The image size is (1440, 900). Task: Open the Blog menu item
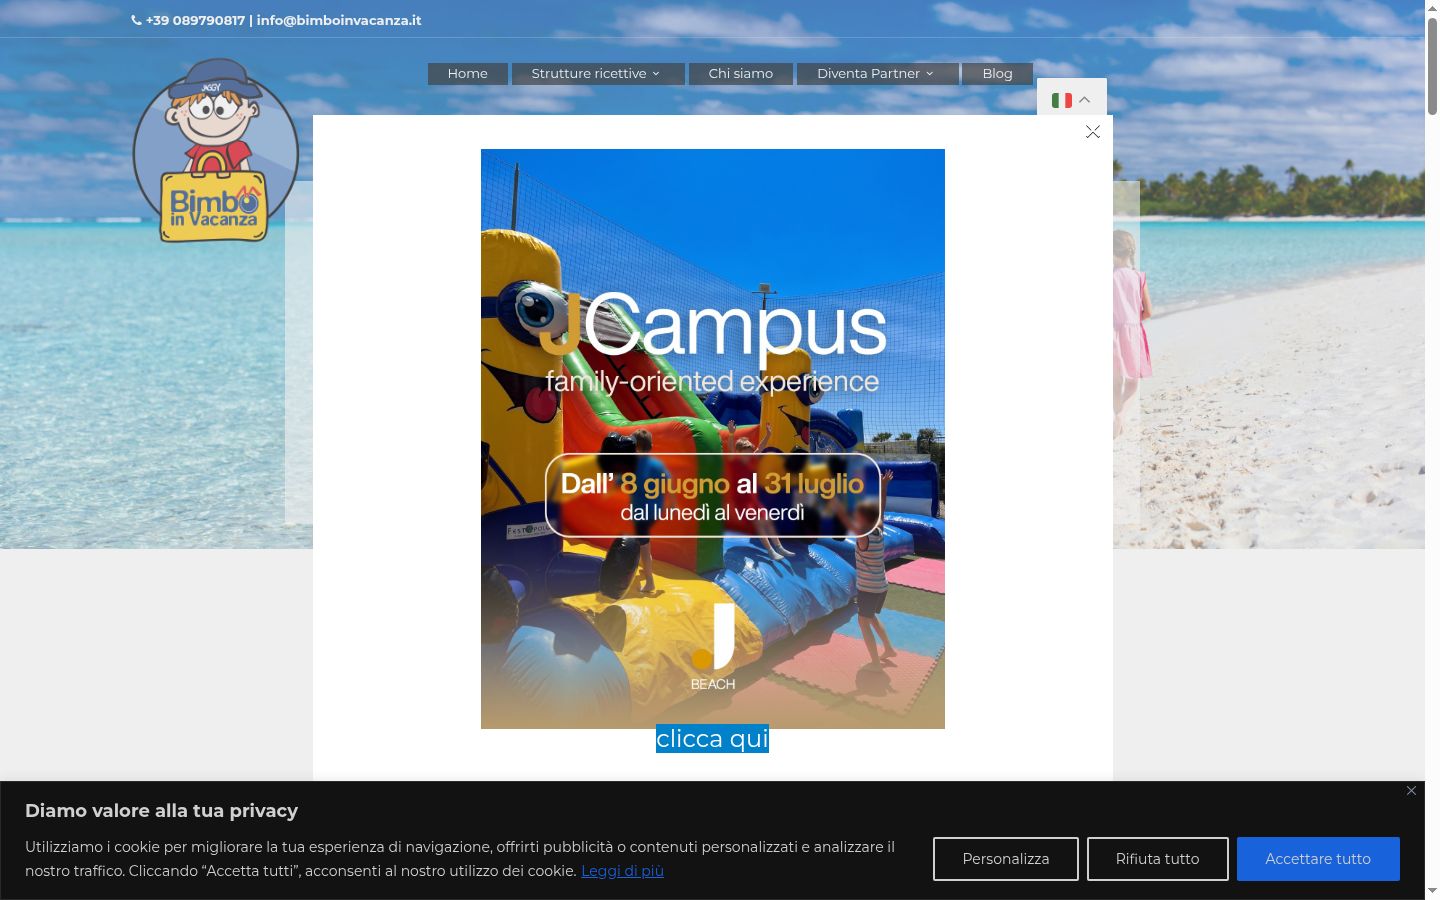[997, 74]
